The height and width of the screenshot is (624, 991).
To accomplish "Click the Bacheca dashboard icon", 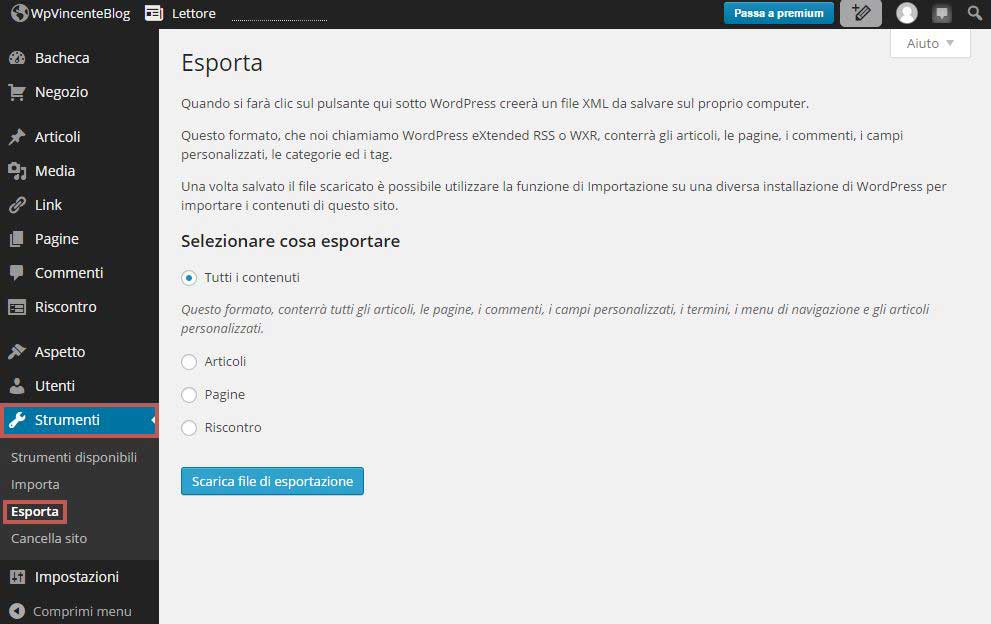I will pyautogui.click(x=17, y=58).
